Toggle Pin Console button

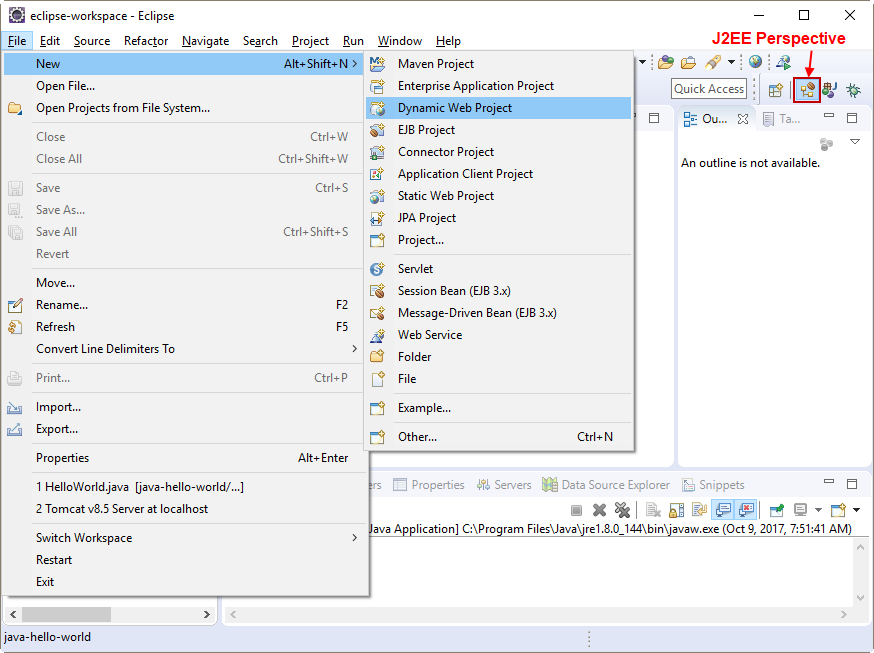[776, 510]
